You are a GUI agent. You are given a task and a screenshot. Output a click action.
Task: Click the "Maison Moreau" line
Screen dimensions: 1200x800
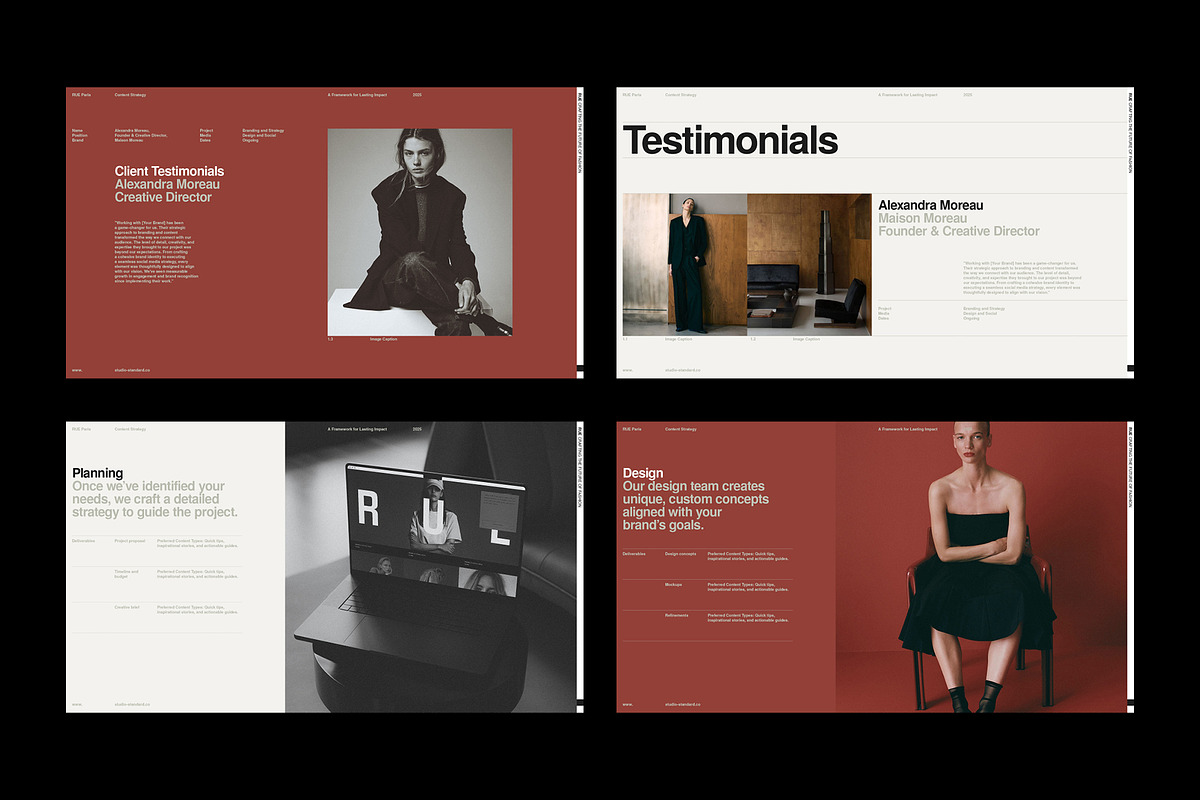pos(923,219)
